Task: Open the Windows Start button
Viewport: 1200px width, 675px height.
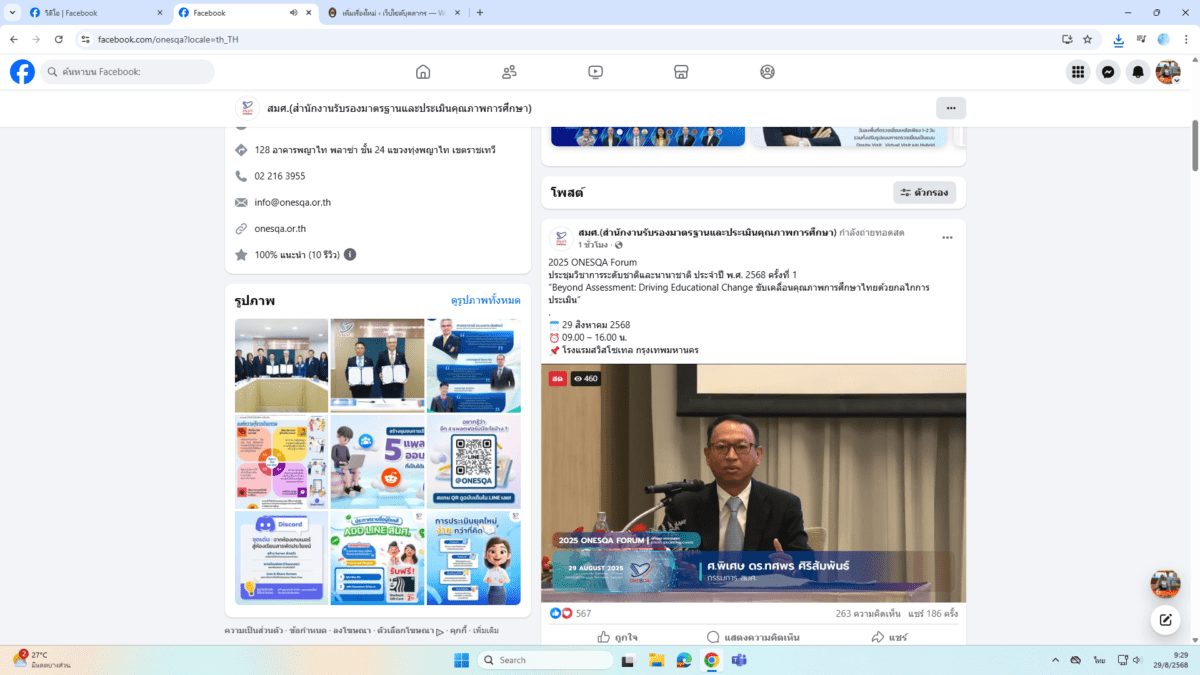Action: coord(461,660)
